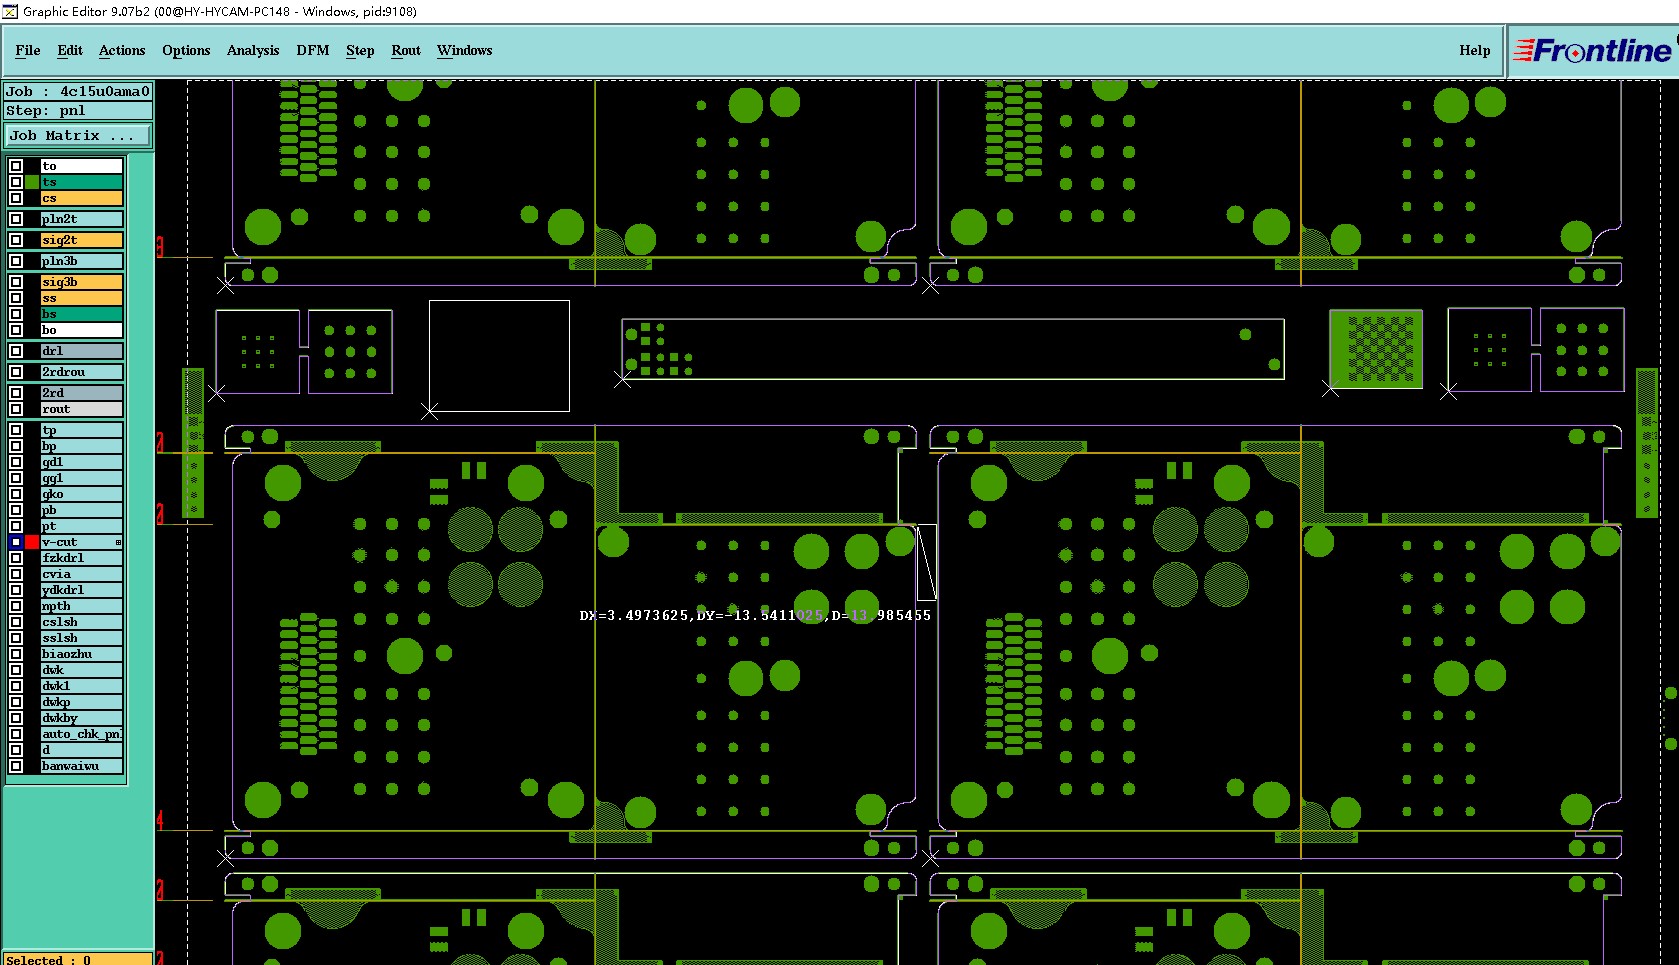Click the Frontline logo
The image size is (1679, 965).
click(1594, 51)
